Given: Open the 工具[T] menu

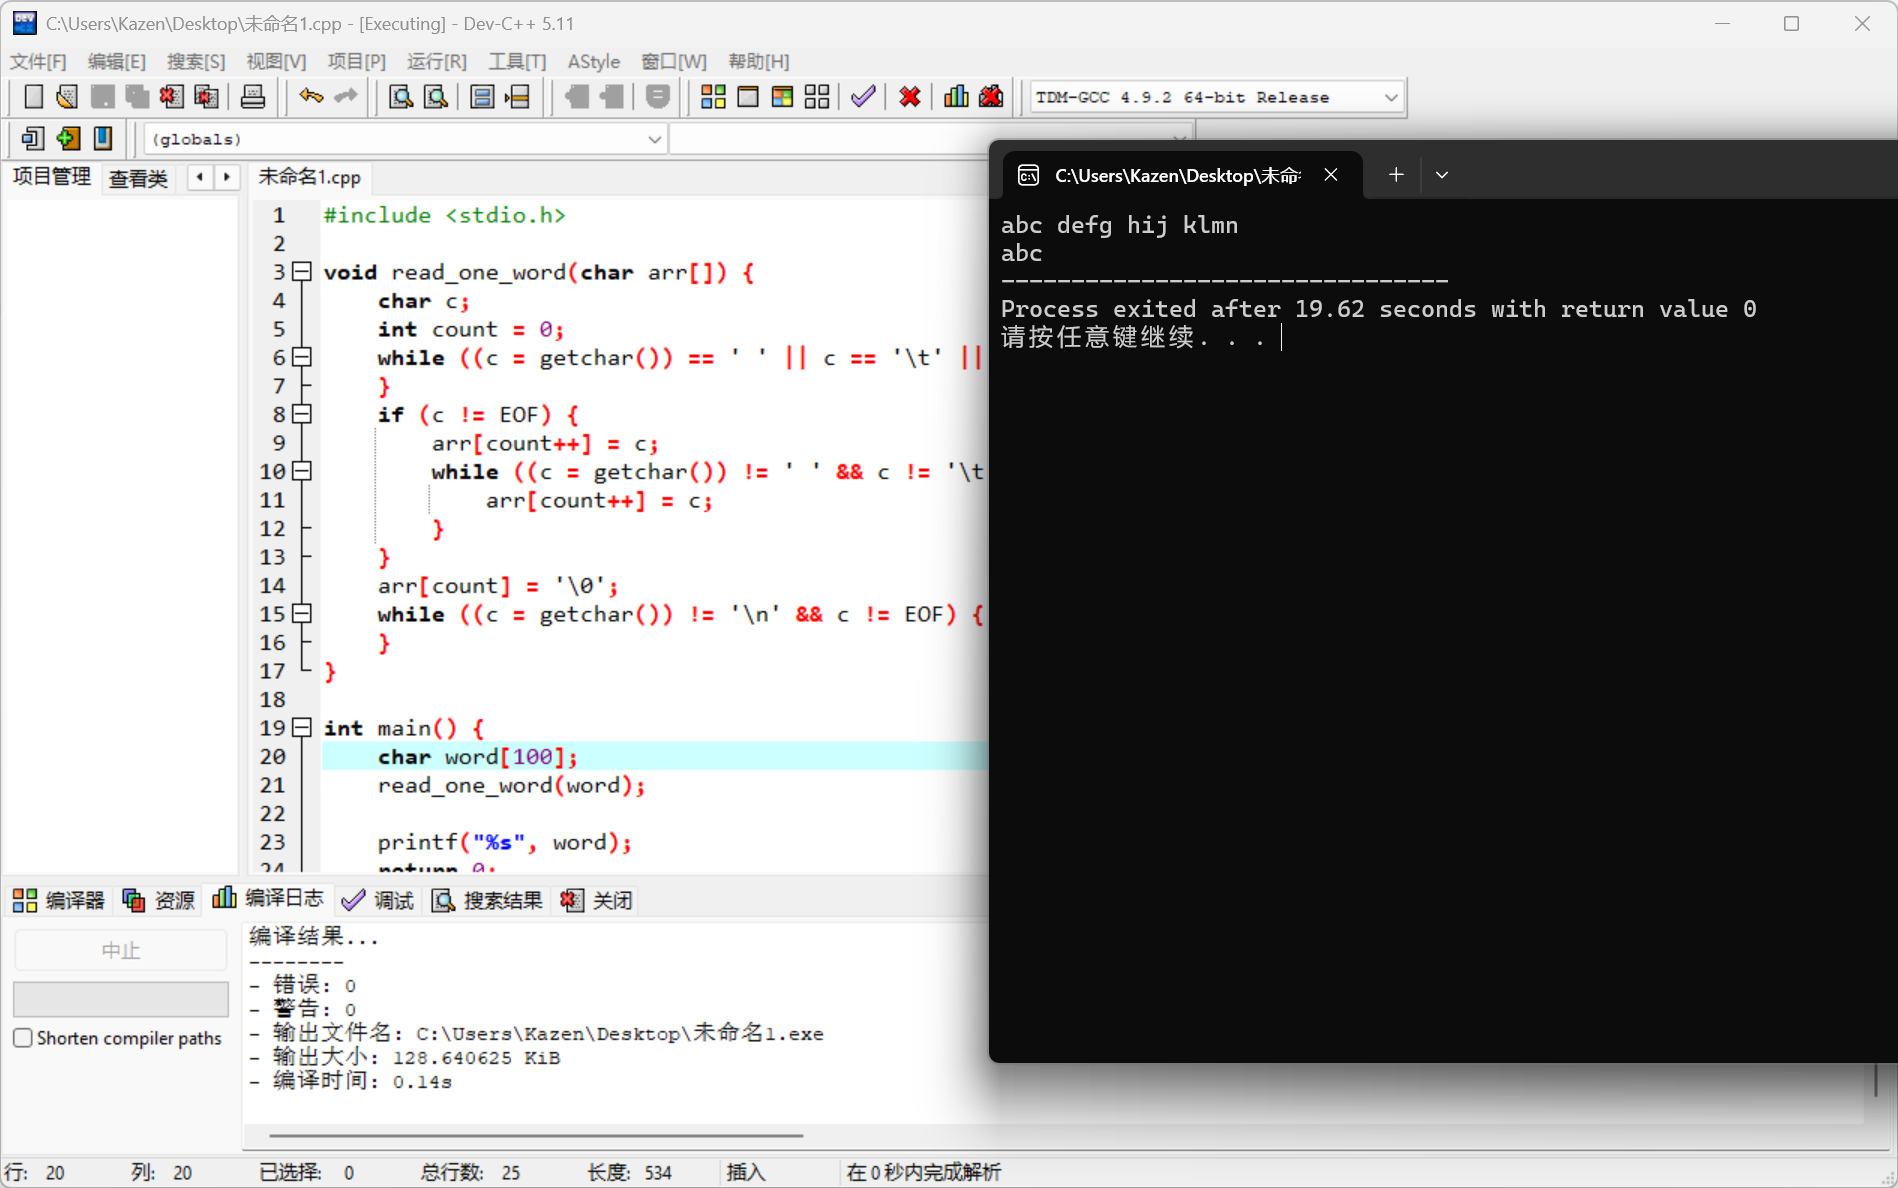Looking at the screenshot, I should [517, 62].
